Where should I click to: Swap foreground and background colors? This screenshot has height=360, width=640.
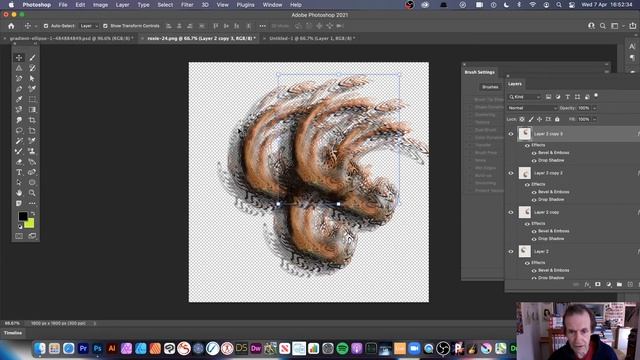click(33, 213)
